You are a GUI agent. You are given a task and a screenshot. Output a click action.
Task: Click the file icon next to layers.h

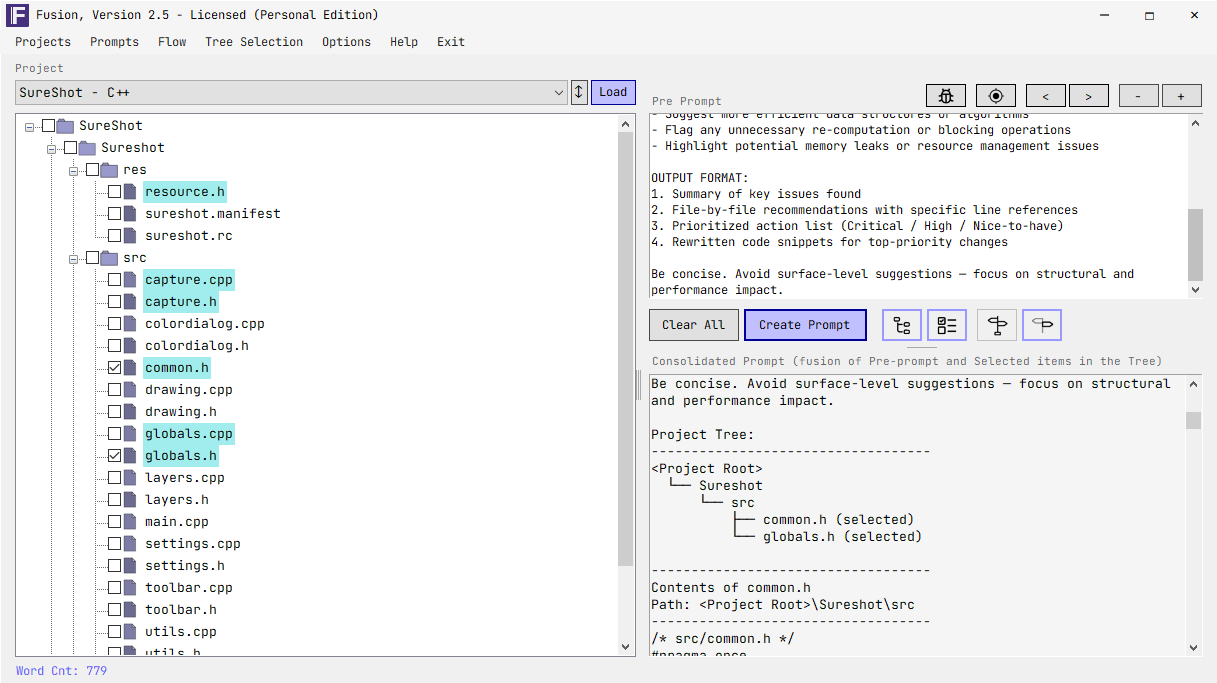130,500
